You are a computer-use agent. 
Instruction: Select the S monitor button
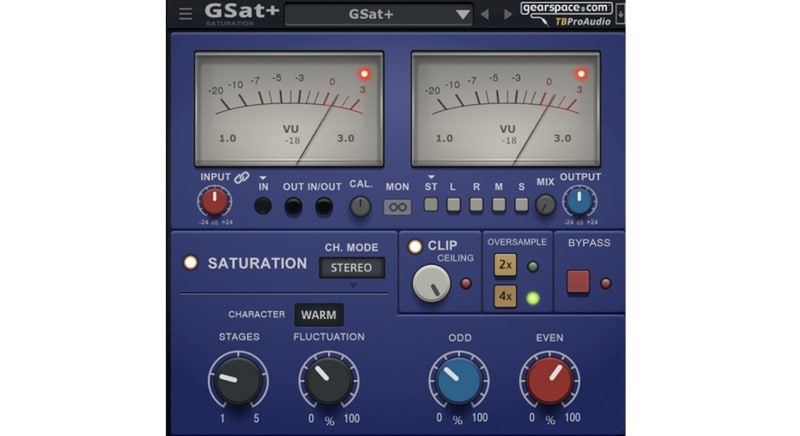[x=521, y=205]
